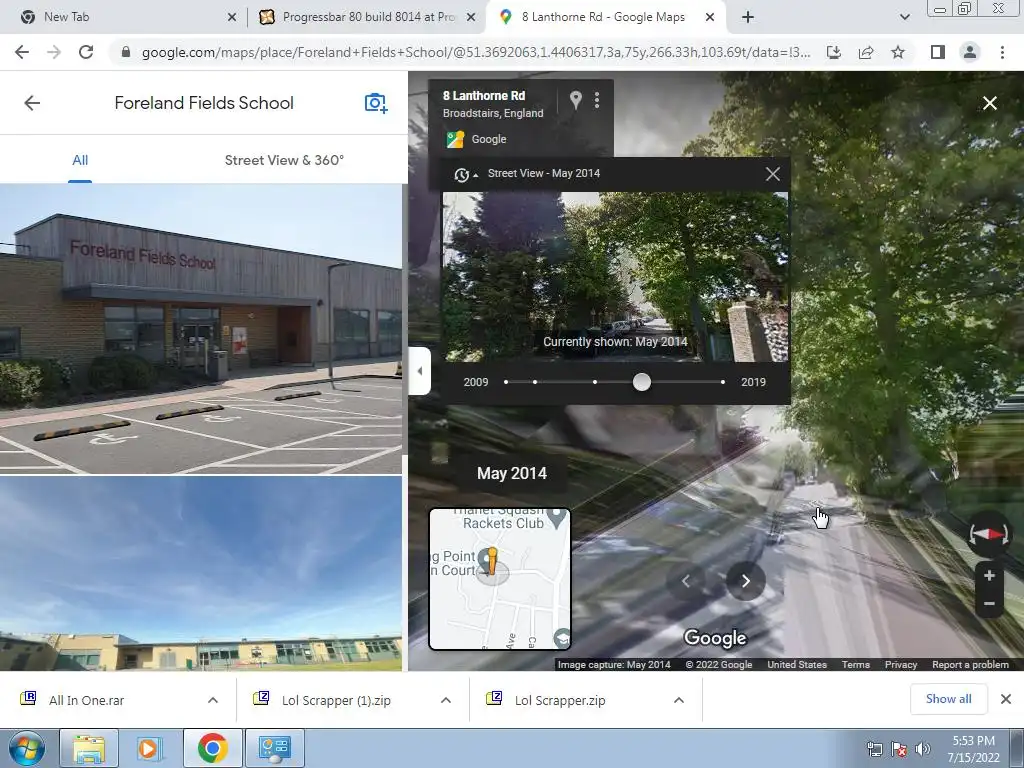Switch to the Progressbar 80 build tab

(x=368, y=17)
